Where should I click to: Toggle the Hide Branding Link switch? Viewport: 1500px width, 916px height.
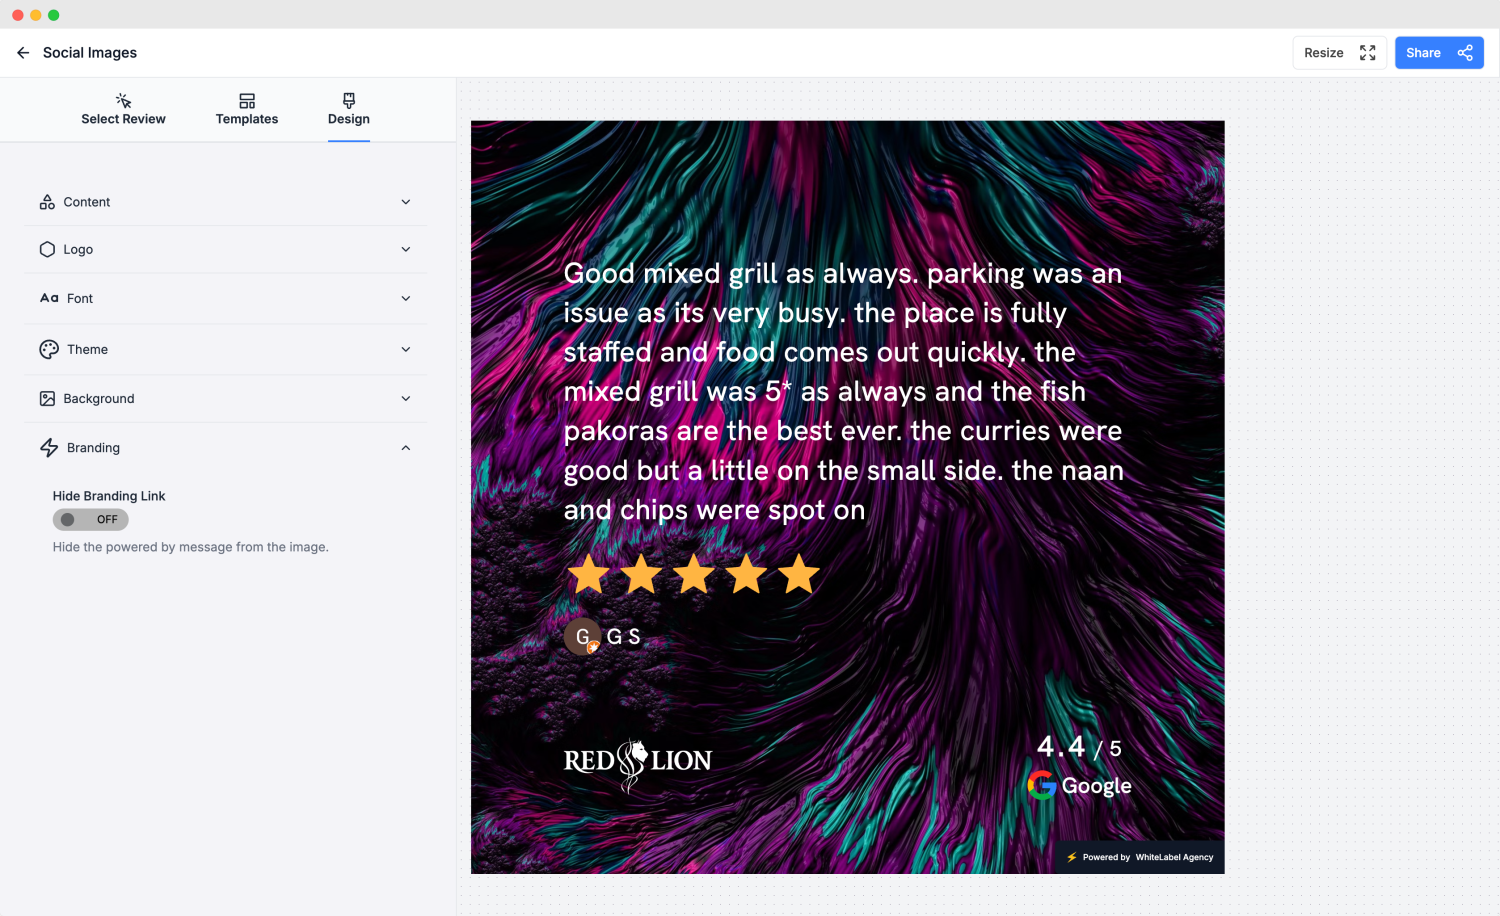(91, 520)
